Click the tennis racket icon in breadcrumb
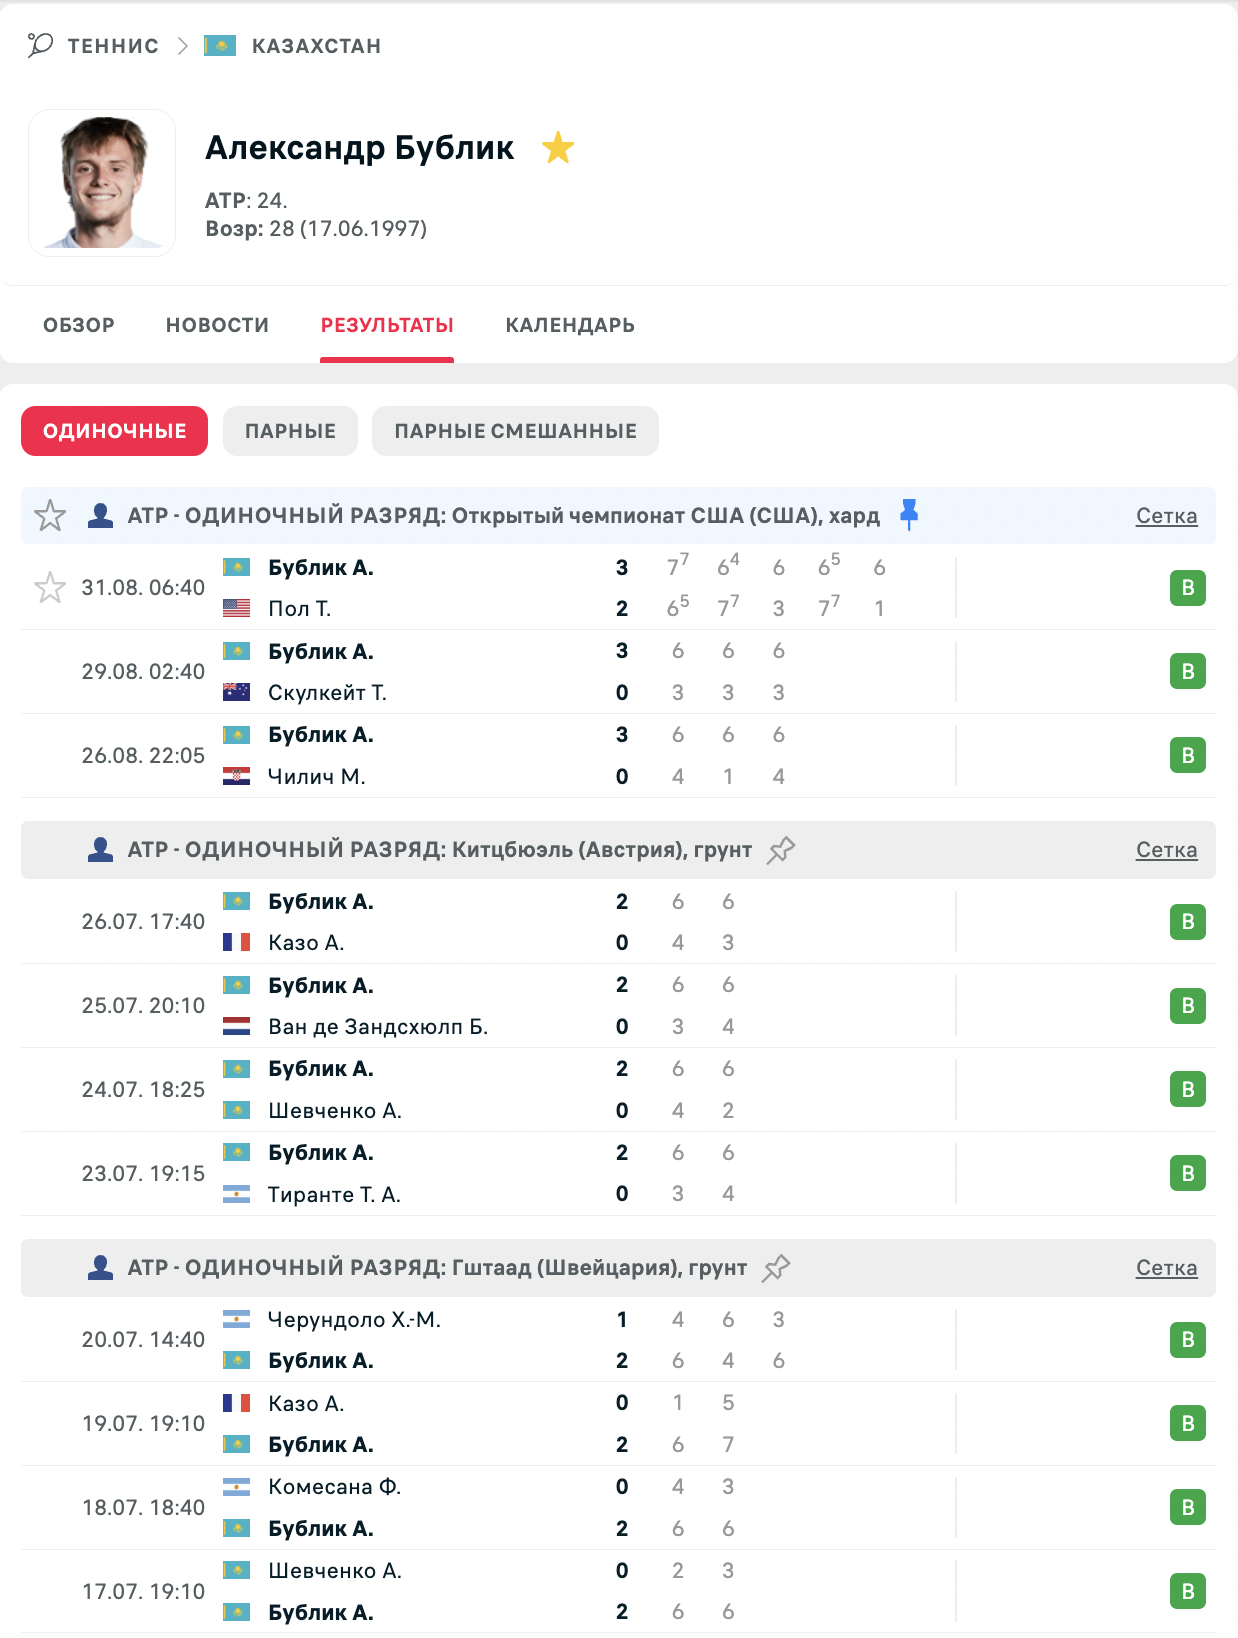 40,45
